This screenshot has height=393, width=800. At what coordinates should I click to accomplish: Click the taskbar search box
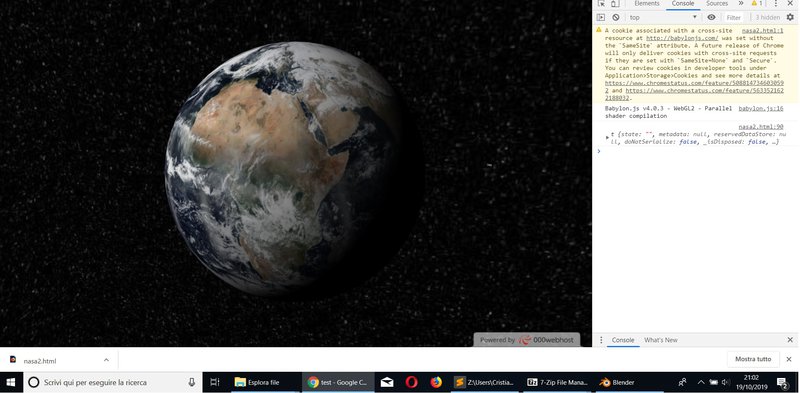112,382
